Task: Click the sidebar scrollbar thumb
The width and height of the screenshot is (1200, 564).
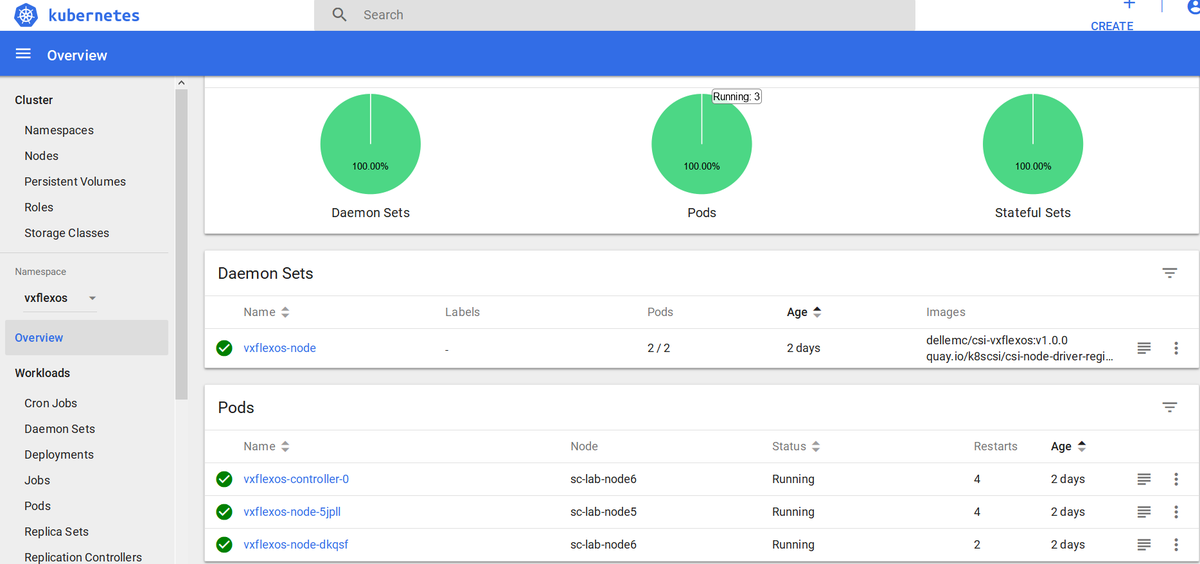Action: tap(181, 243)
